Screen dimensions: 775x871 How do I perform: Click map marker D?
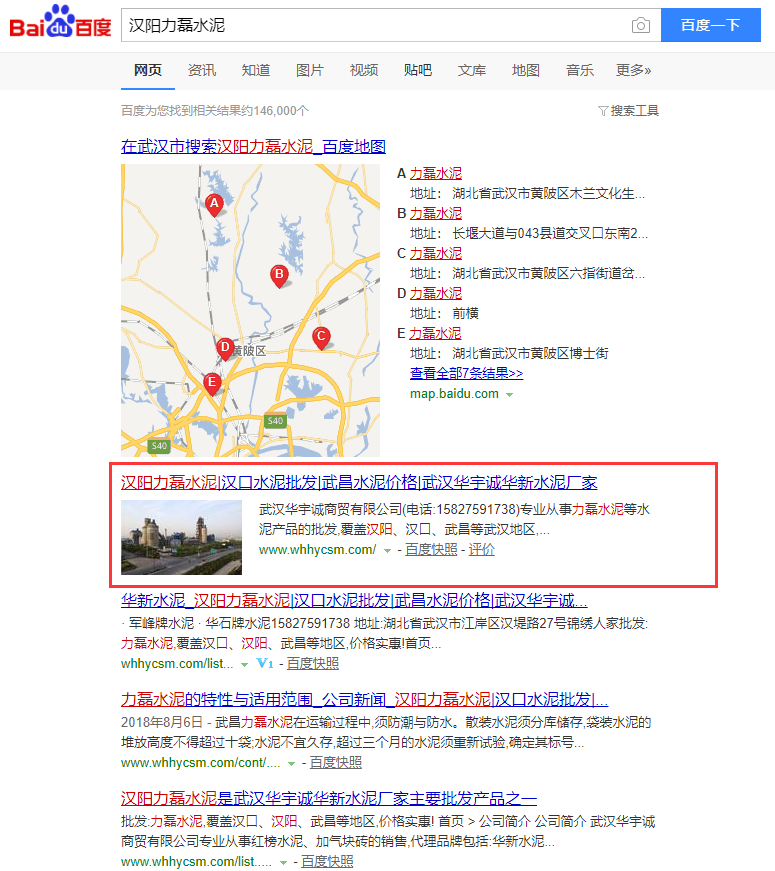point(225,349)
